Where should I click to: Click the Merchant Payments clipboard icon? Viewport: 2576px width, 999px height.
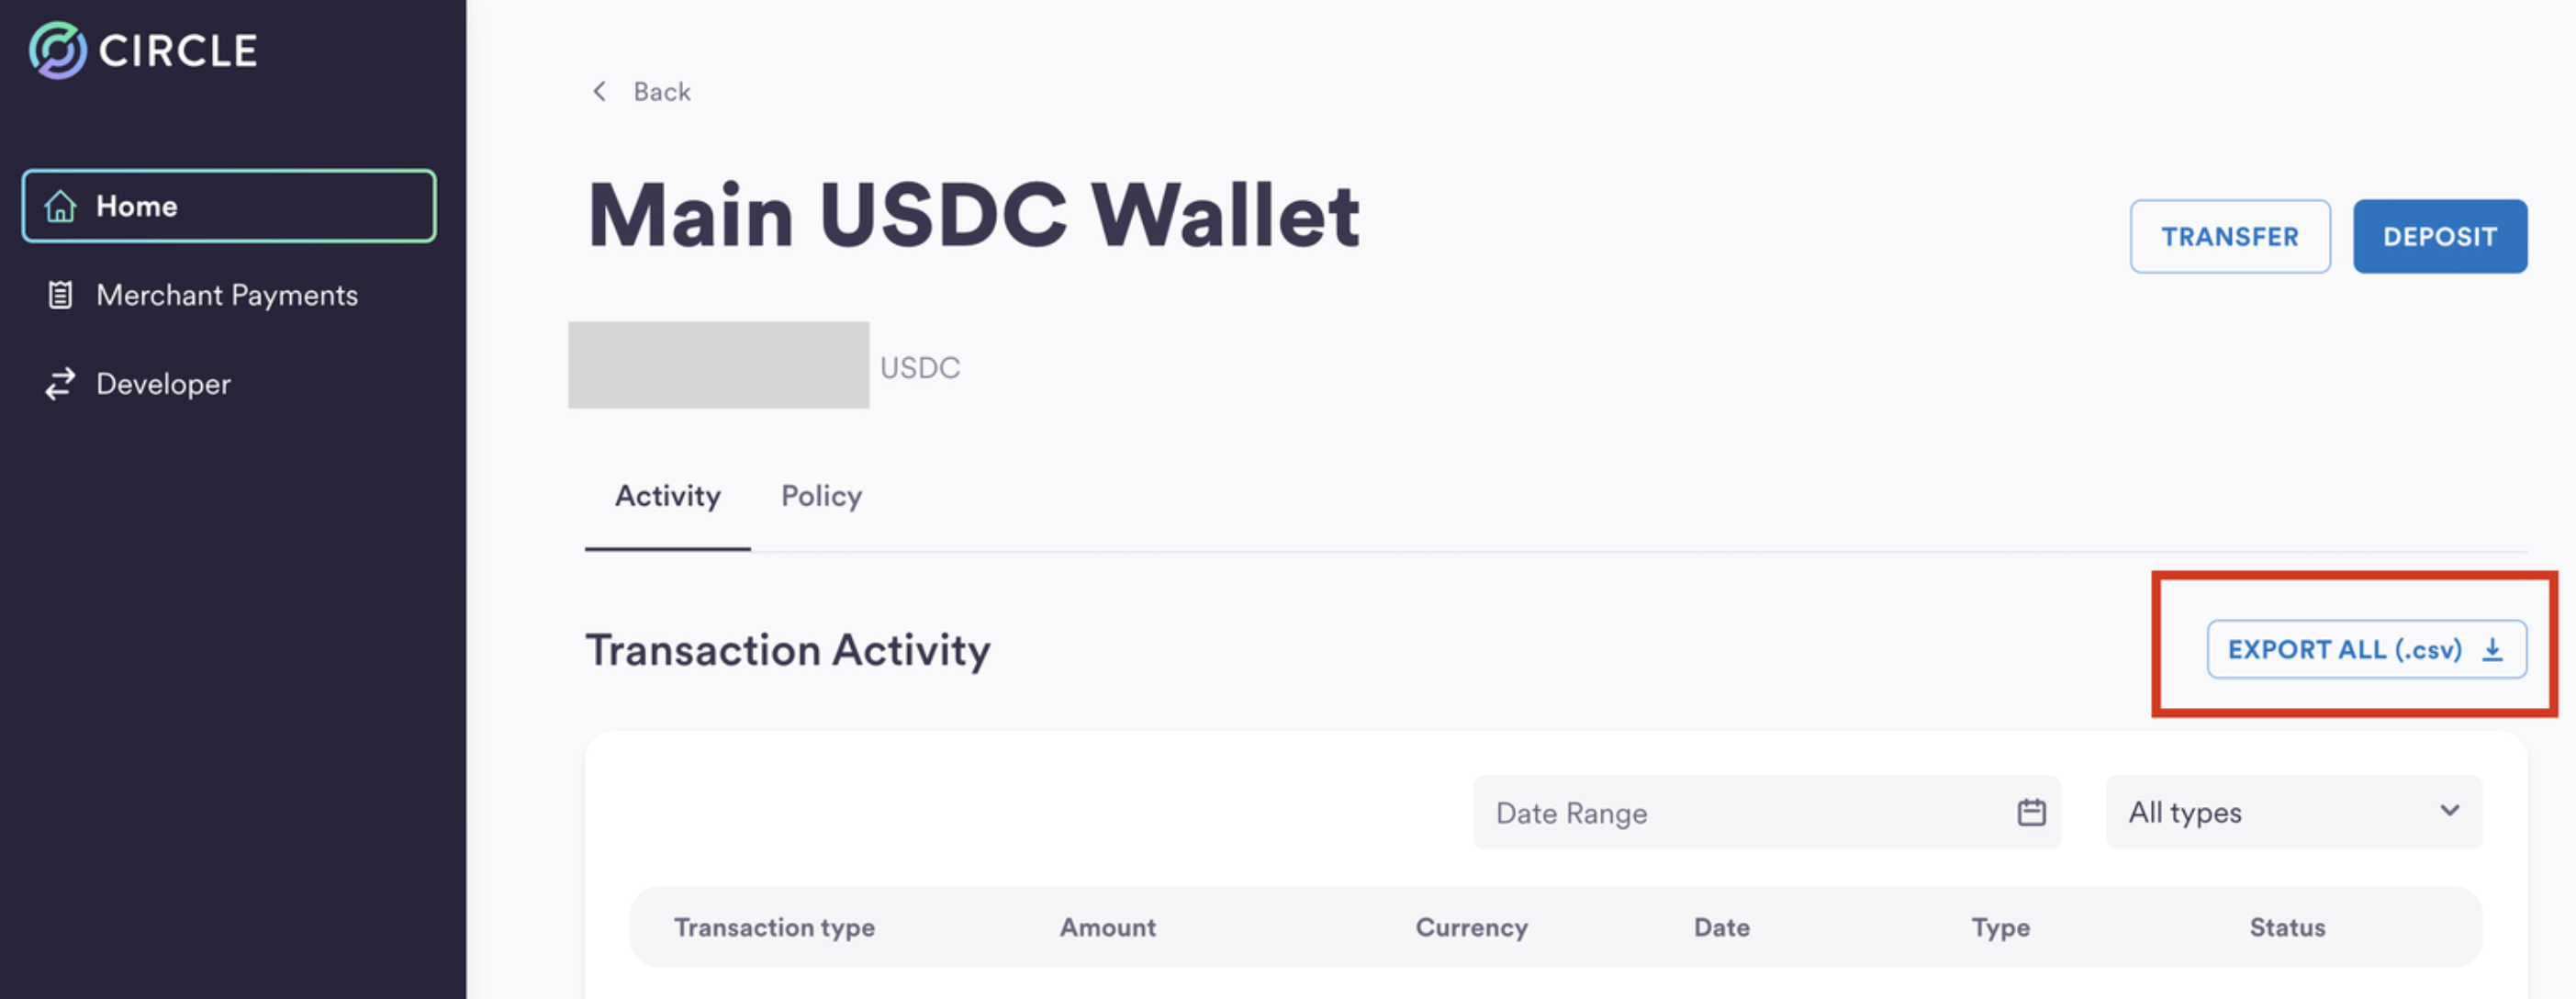click(60, 295)
